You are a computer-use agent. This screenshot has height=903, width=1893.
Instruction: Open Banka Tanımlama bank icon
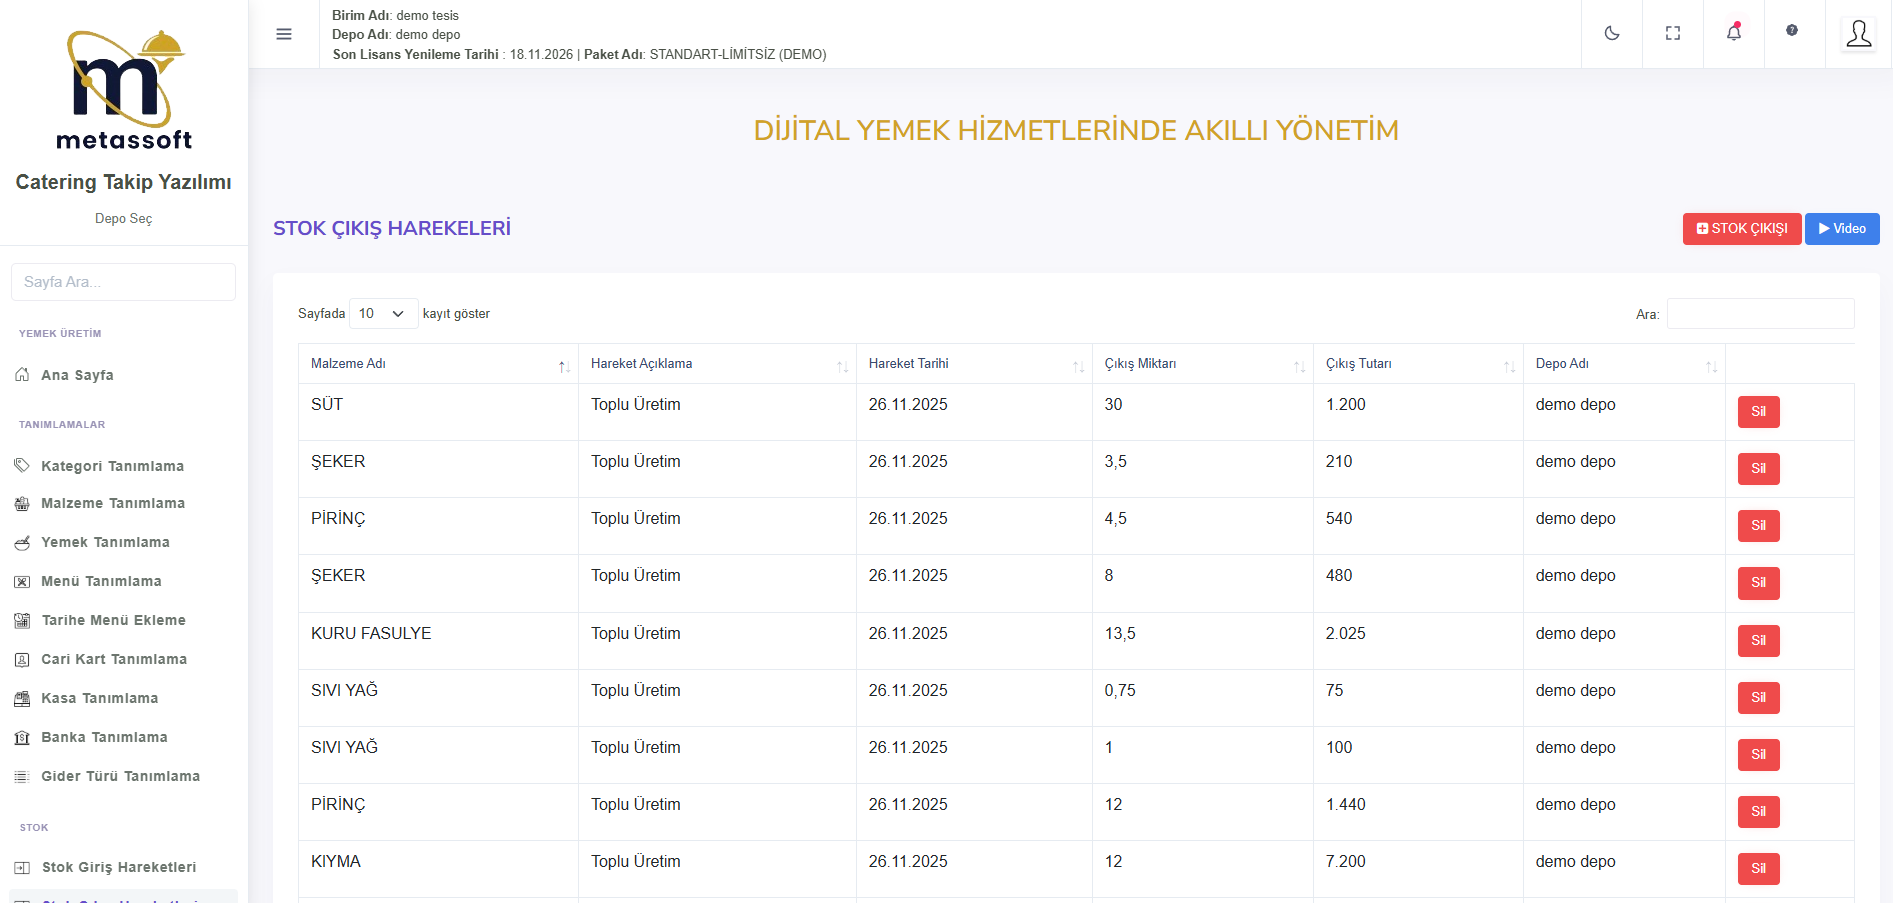(x=22, y=737)
